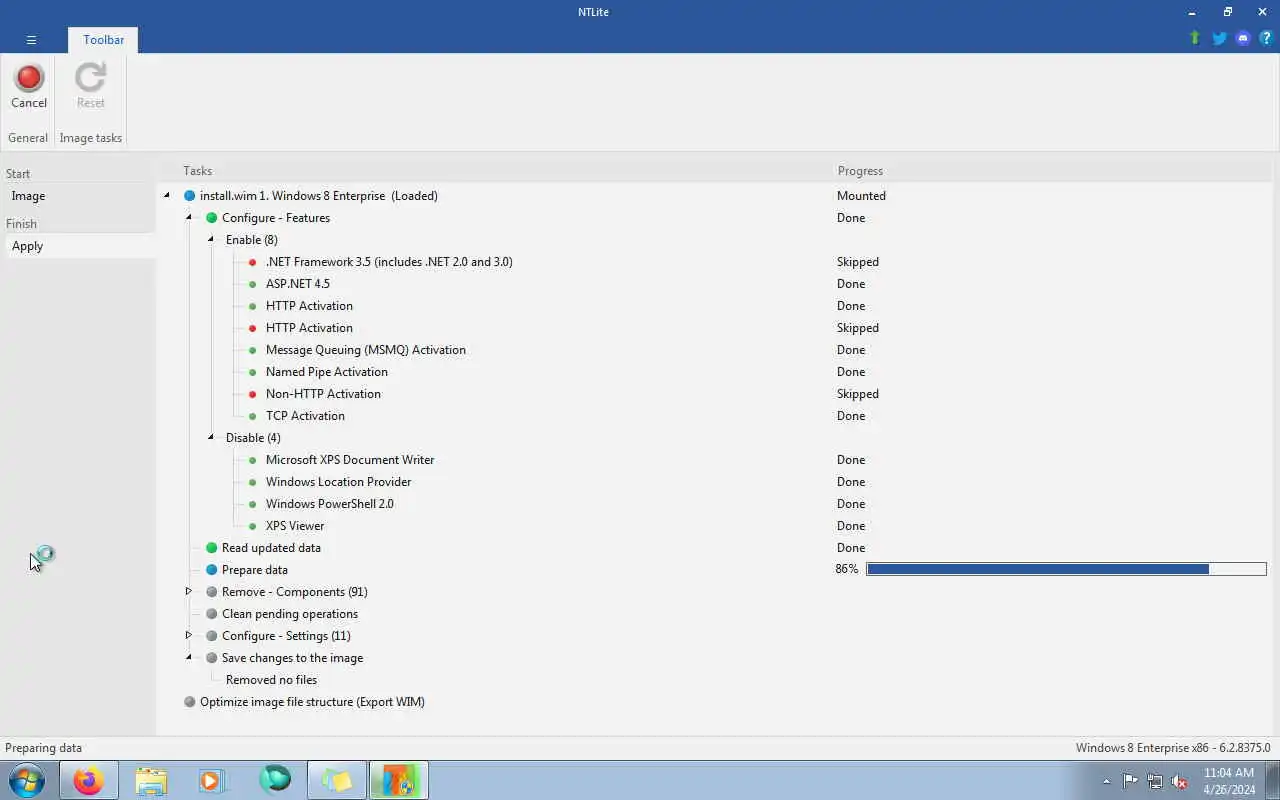Screen dimensions: 1280x800
Task: Open the Apply page in sidebar
Action: 78,246
